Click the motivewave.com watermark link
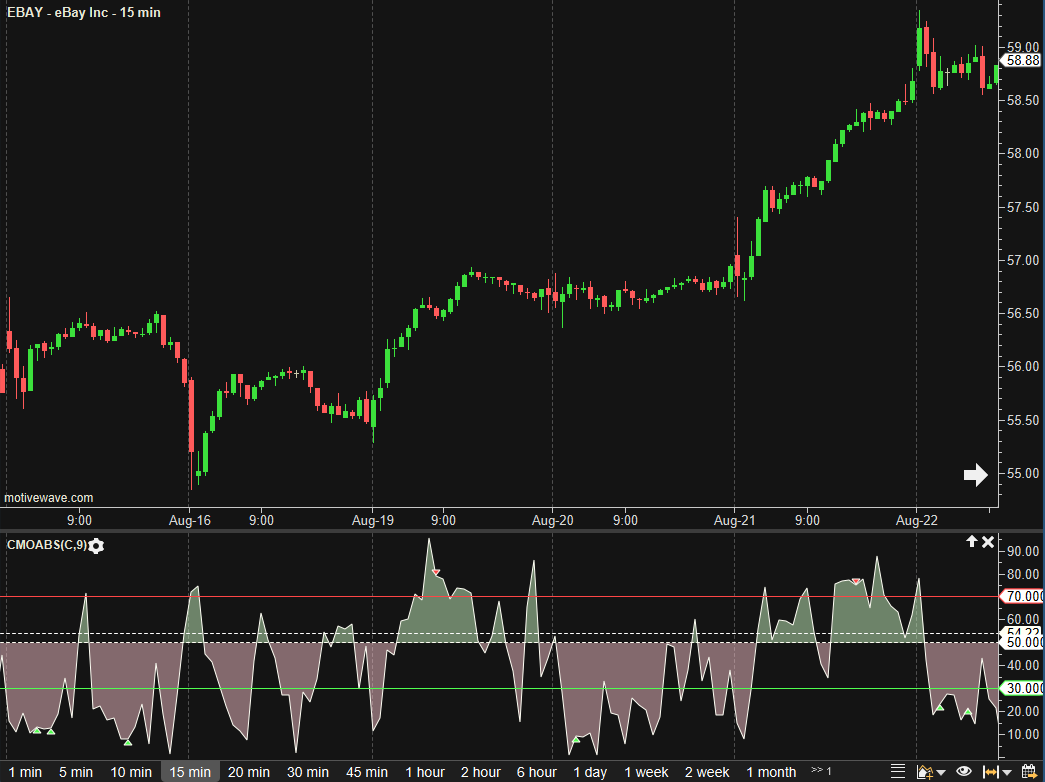Screen dimensions: 1045x782 coord(49,497)
